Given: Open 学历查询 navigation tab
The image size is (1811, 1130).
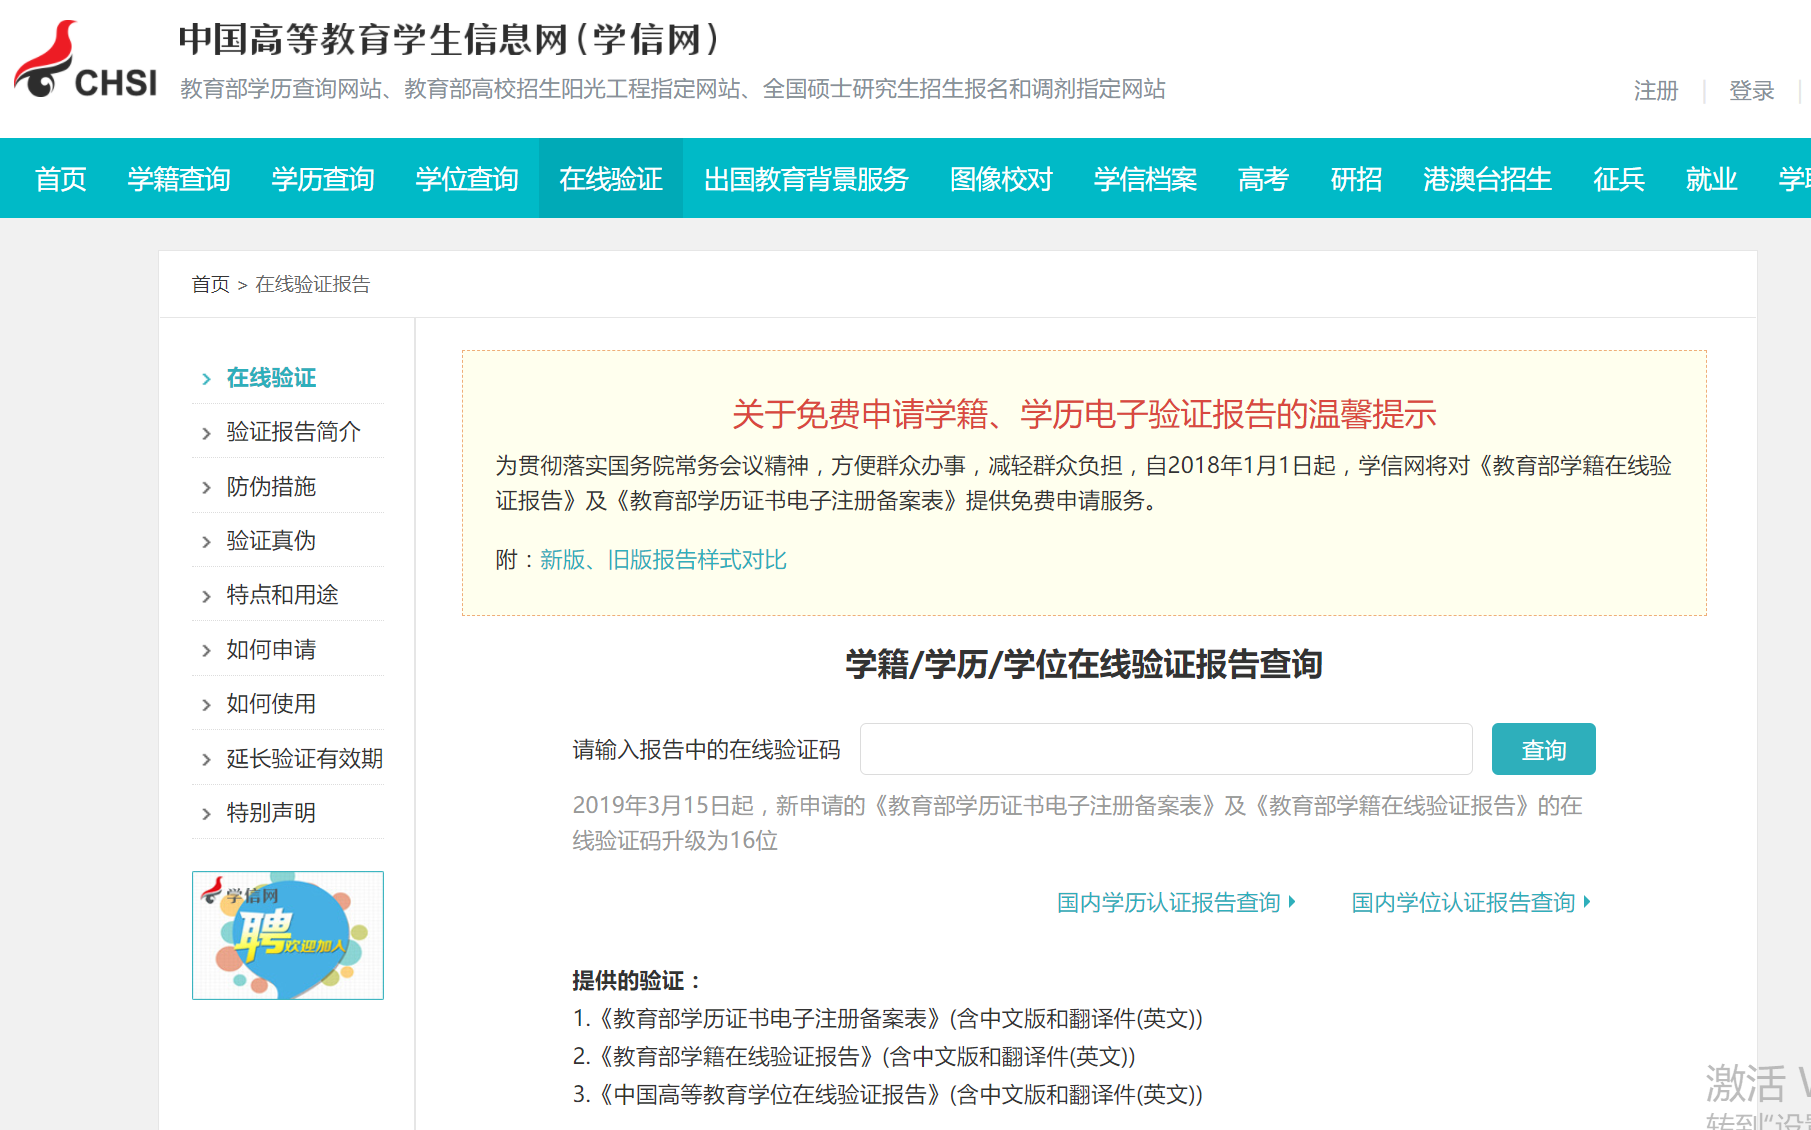Looking at the screenshot, I should pyautogui.click(x=323, y=179).
